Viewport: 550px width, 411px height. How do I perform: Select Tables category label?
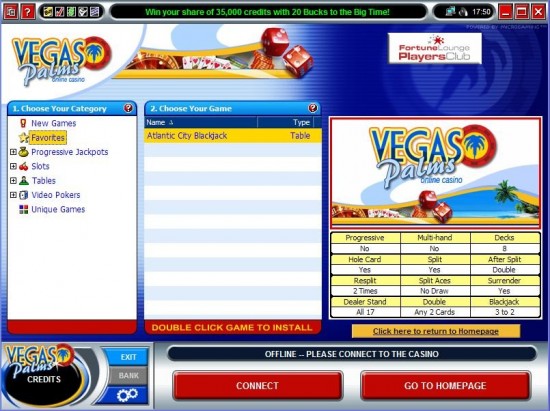(44, 181)
